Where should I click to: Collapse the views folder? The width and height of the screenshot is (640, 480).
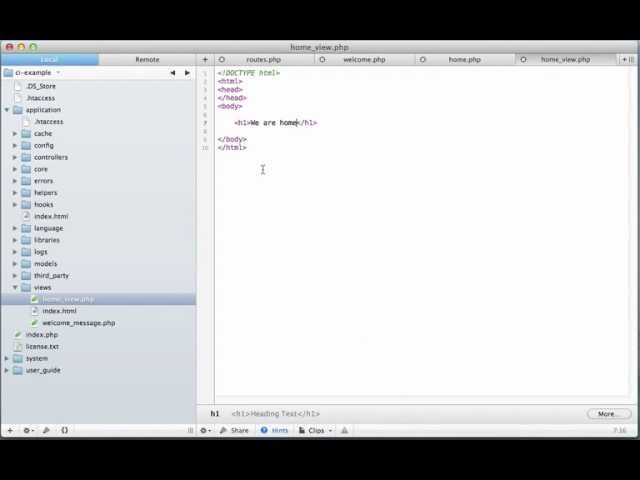[x=15, y=287]
